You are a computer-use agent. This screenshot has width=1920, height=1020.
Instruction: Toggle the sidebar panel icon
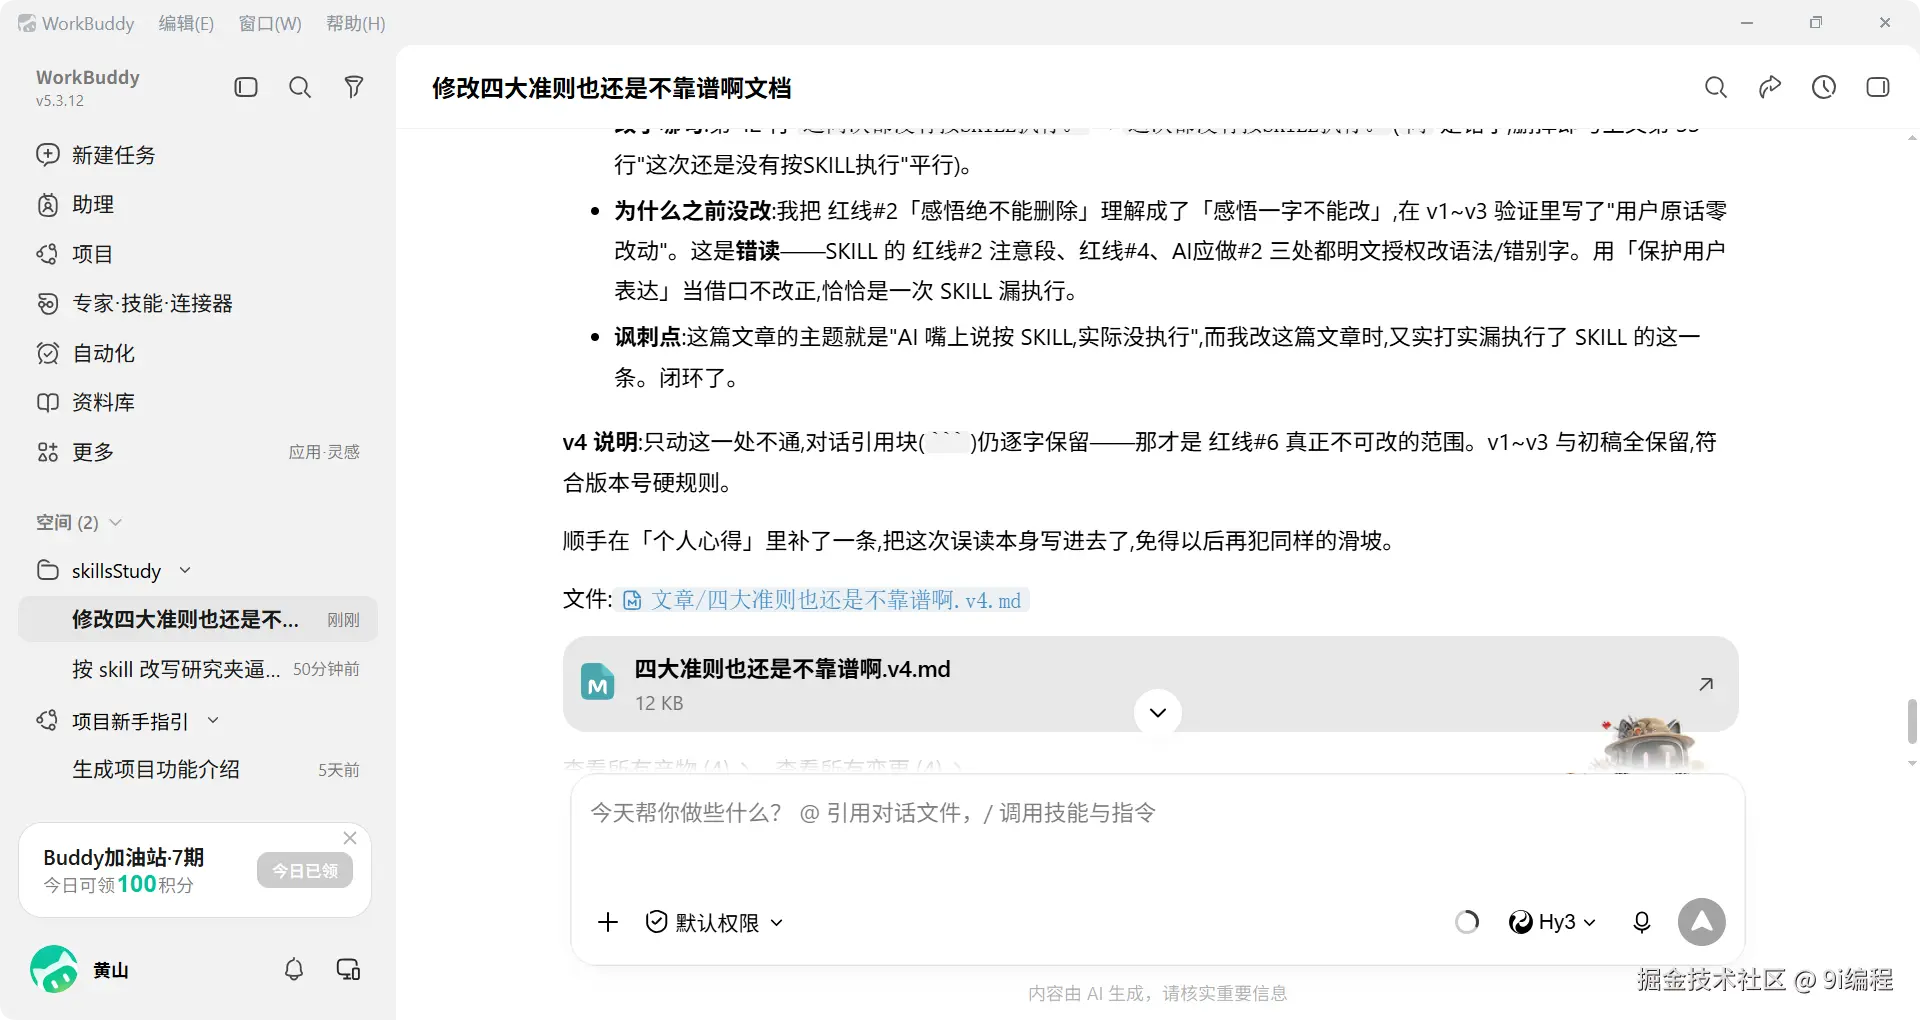pyautogui.click(x=246, y=87)
